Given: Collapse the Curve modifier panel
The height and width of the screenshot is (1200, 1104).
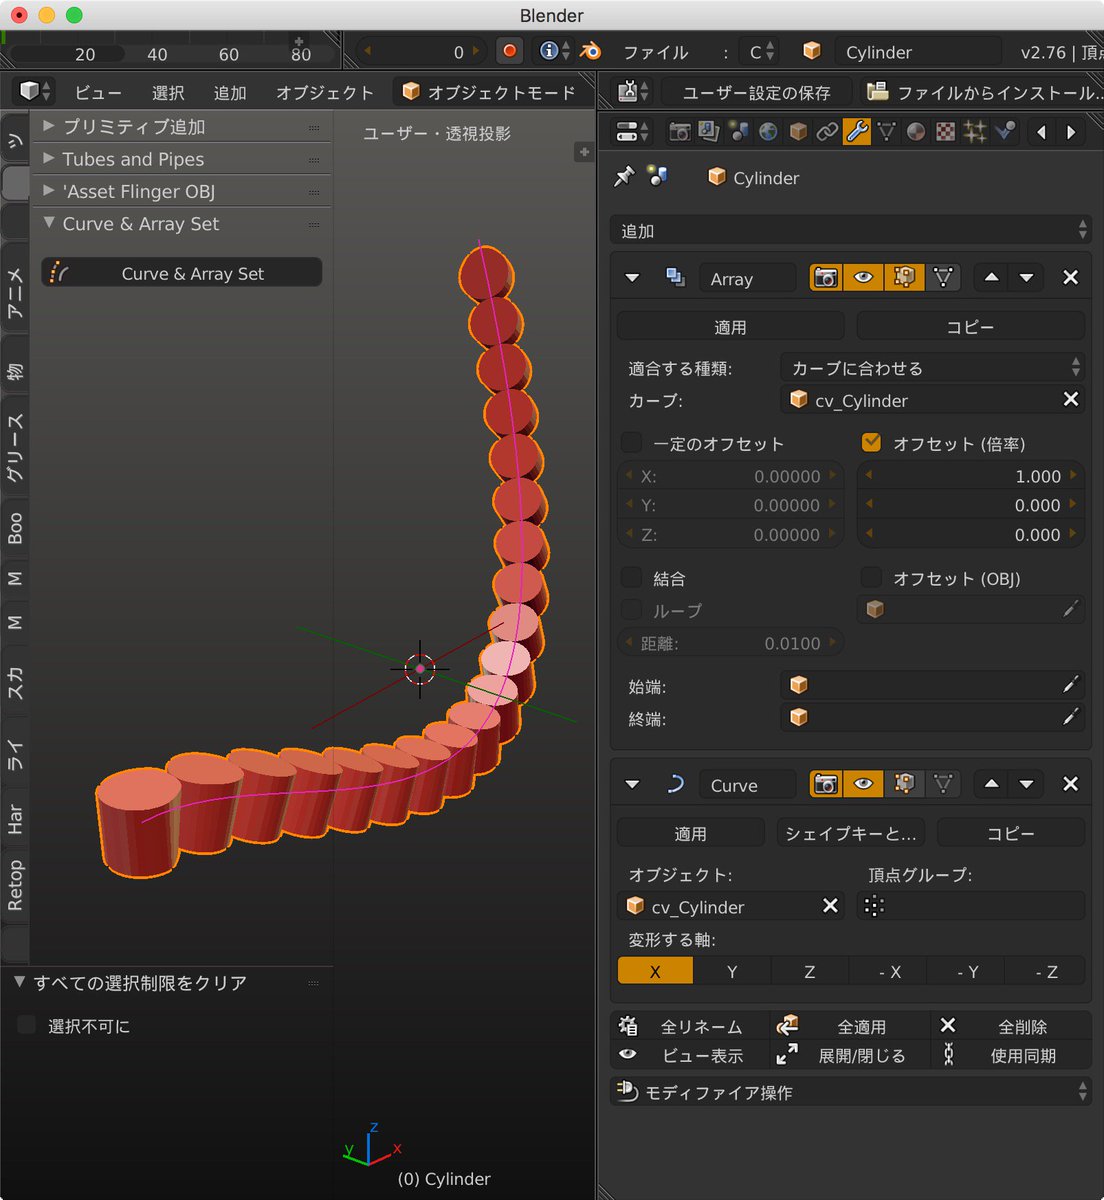Looking at the screenshot, I should pyautogui.click(x=632, y=785).
